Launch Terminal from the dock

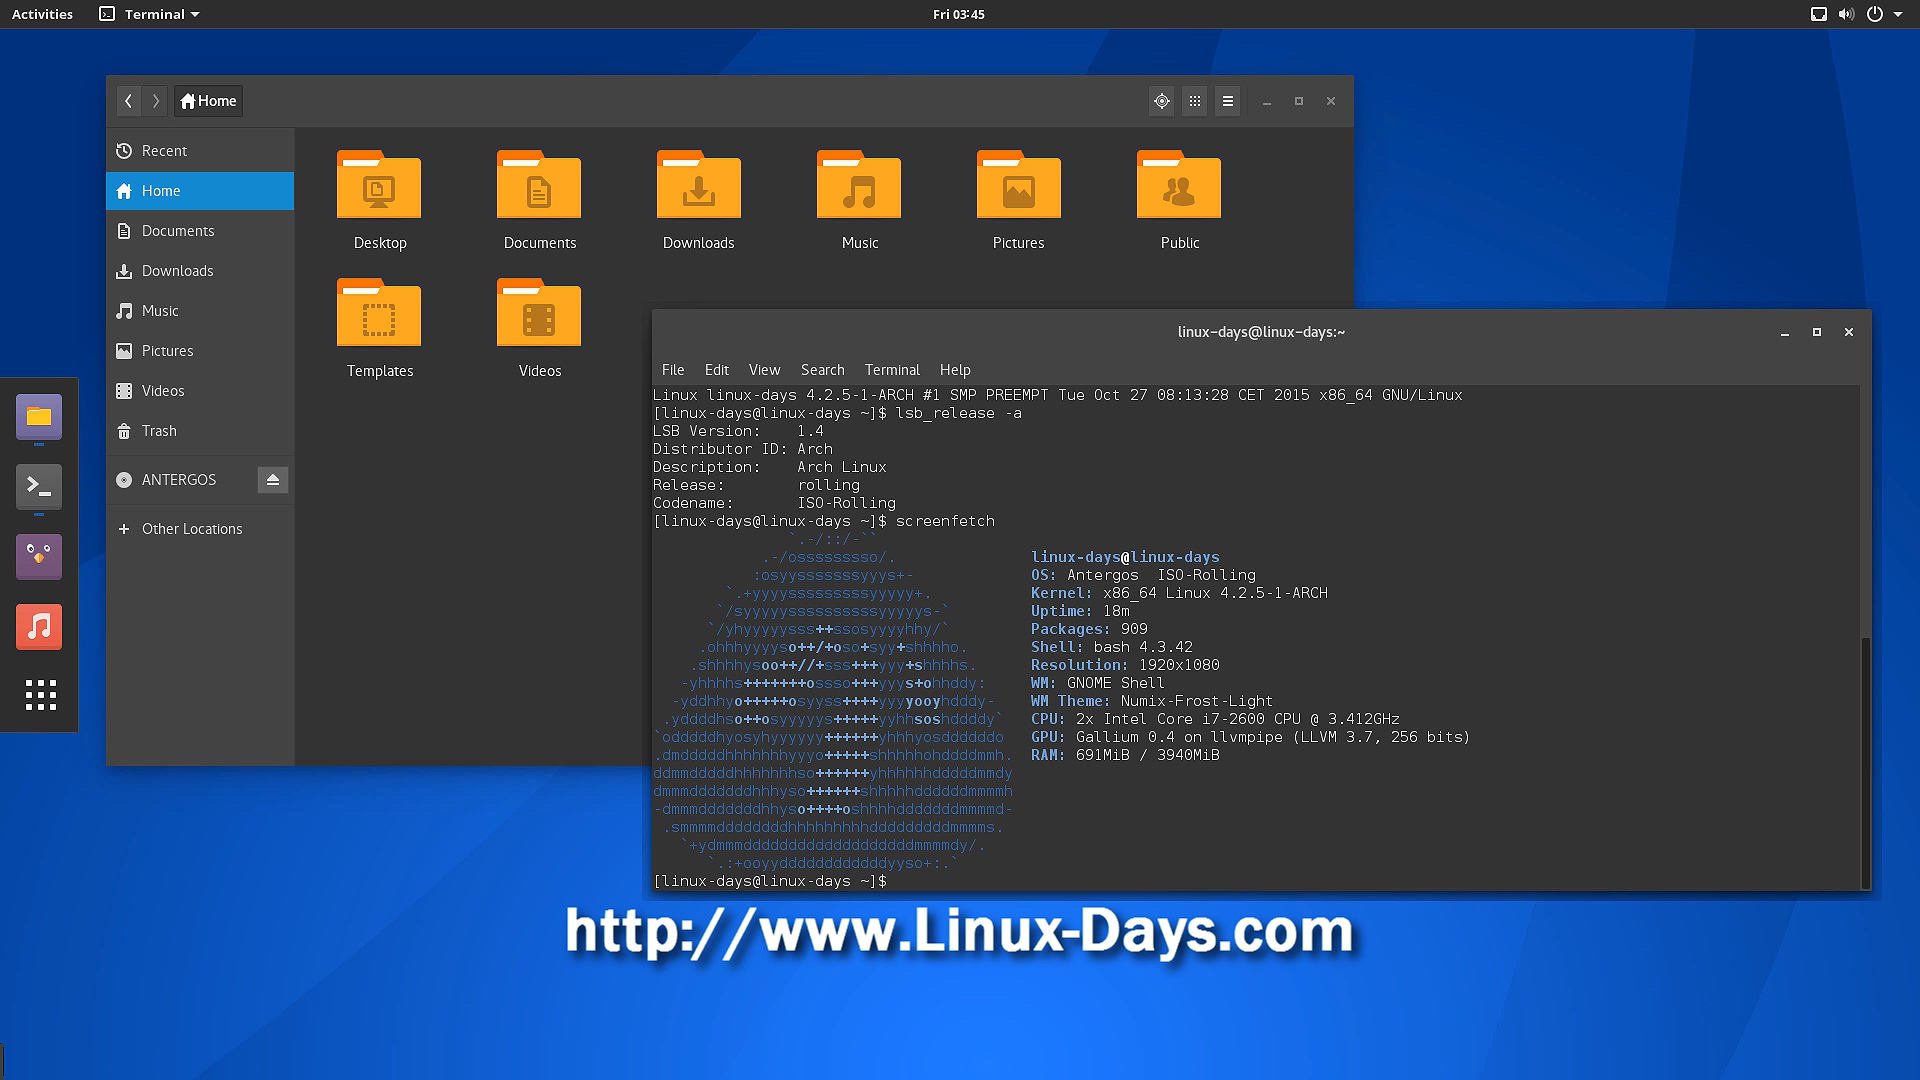coord(39,487)
